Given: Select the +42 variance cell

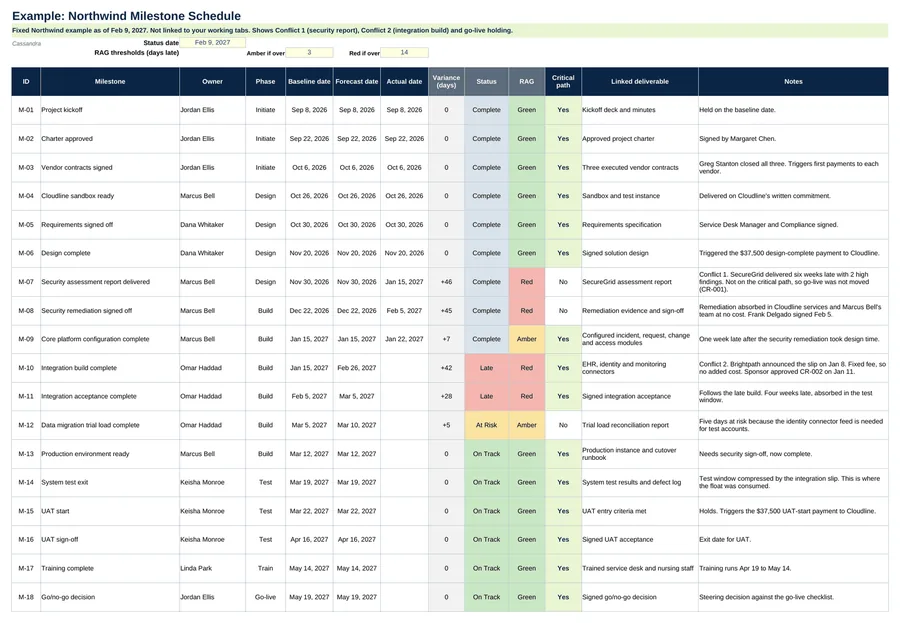Looking at the screenshot, I should [x=446, y=367].
